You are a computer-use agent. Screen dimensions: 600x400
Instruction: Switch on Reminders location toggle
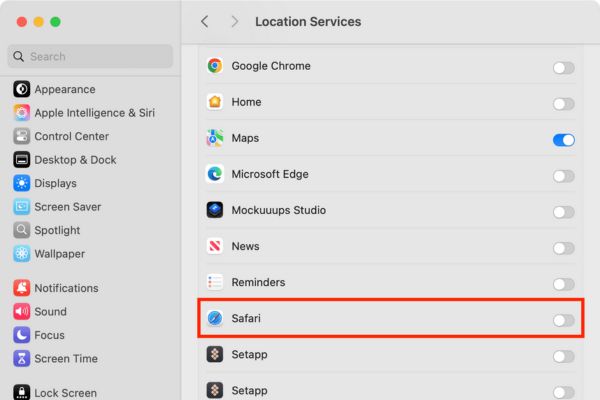[x=563, y=284]
